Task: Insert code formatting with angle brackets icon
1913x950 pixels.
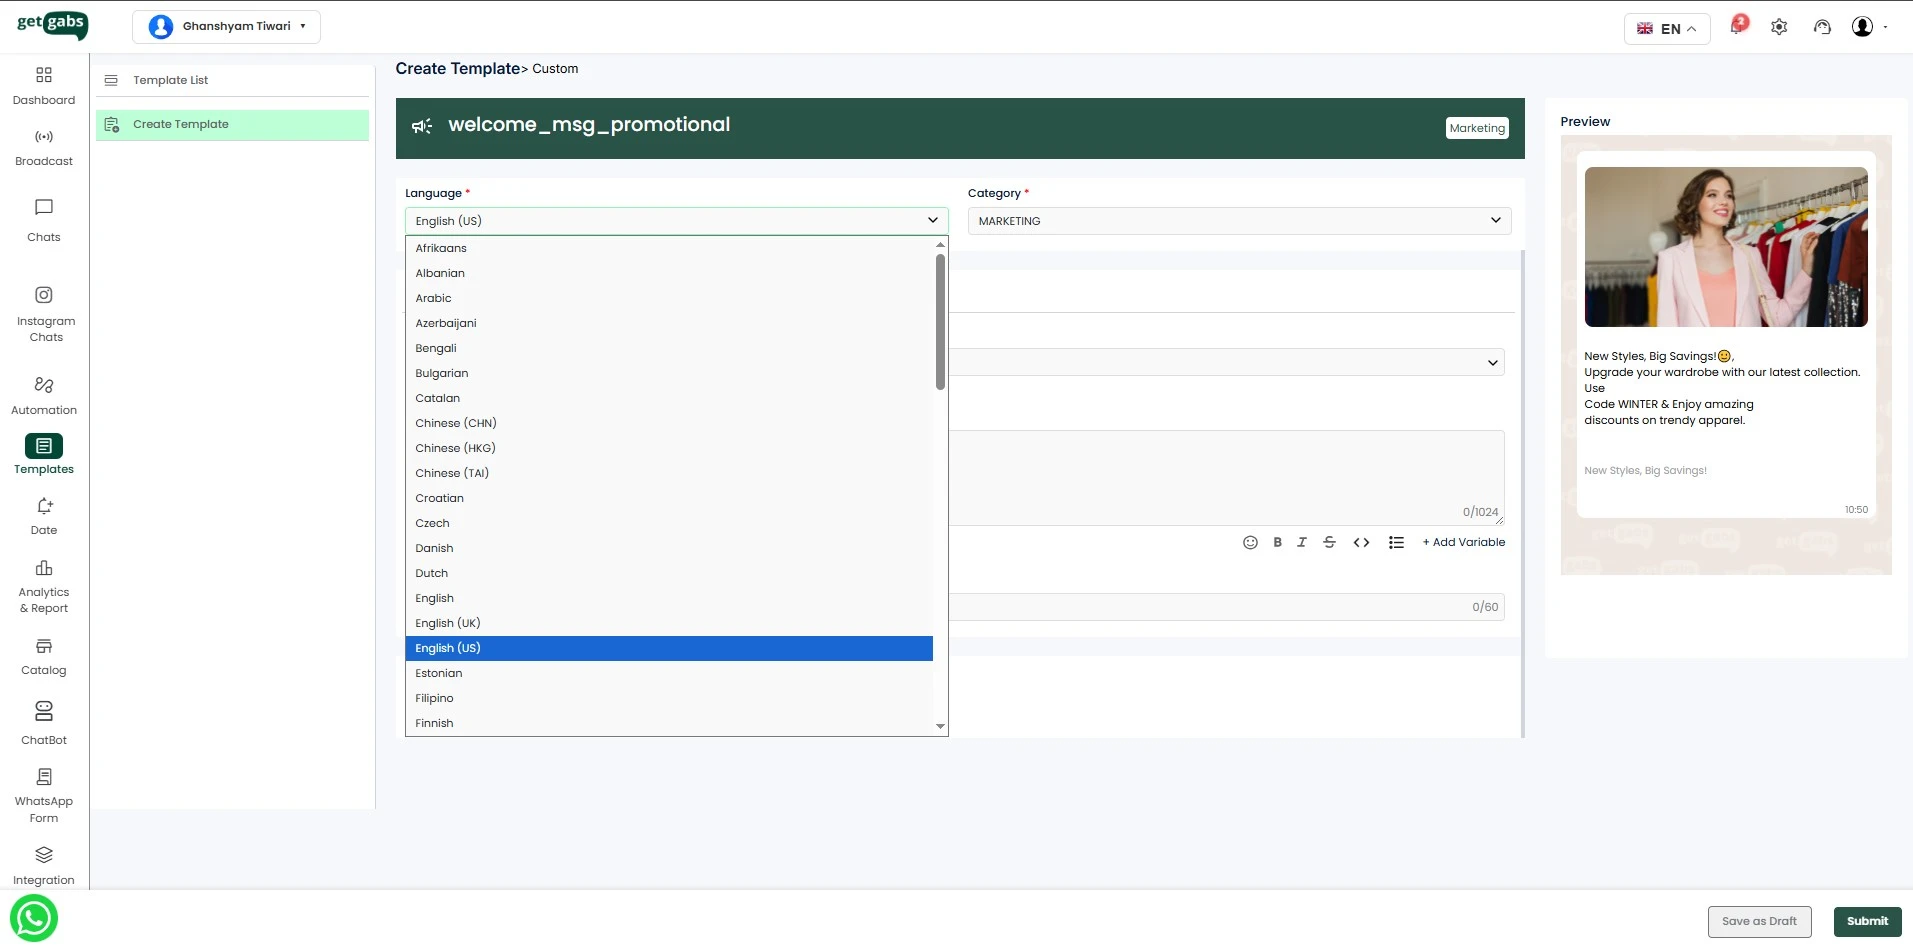Action: pos(1361,542)
